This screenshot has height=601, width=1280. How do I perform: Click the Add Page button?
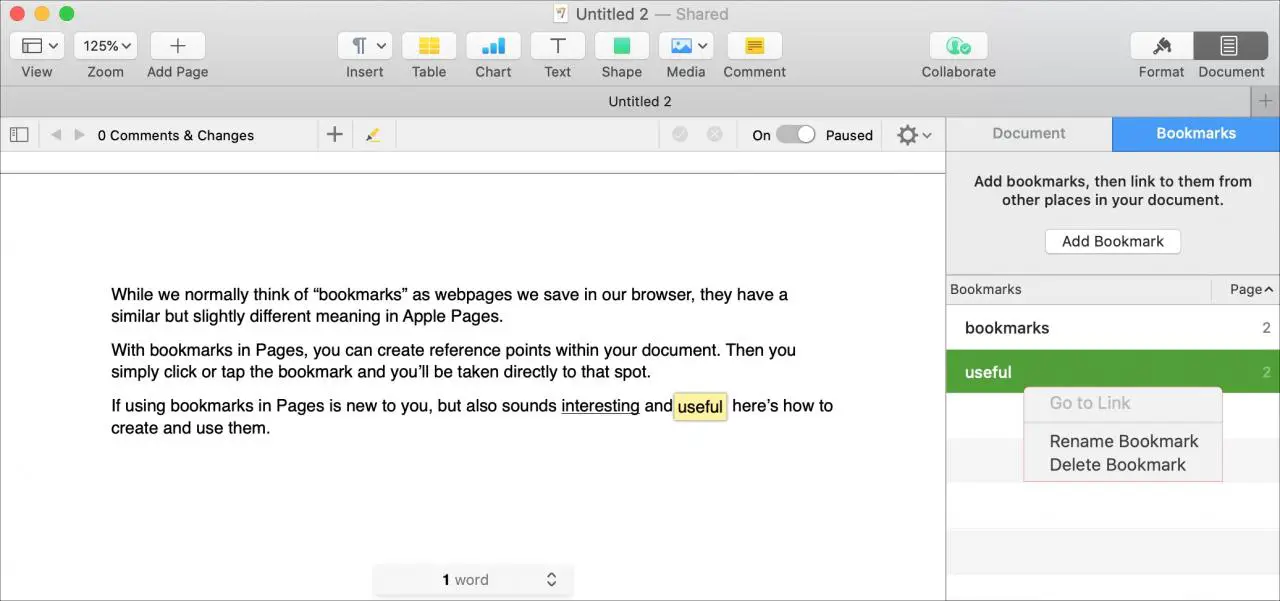[x=177, y=46]
